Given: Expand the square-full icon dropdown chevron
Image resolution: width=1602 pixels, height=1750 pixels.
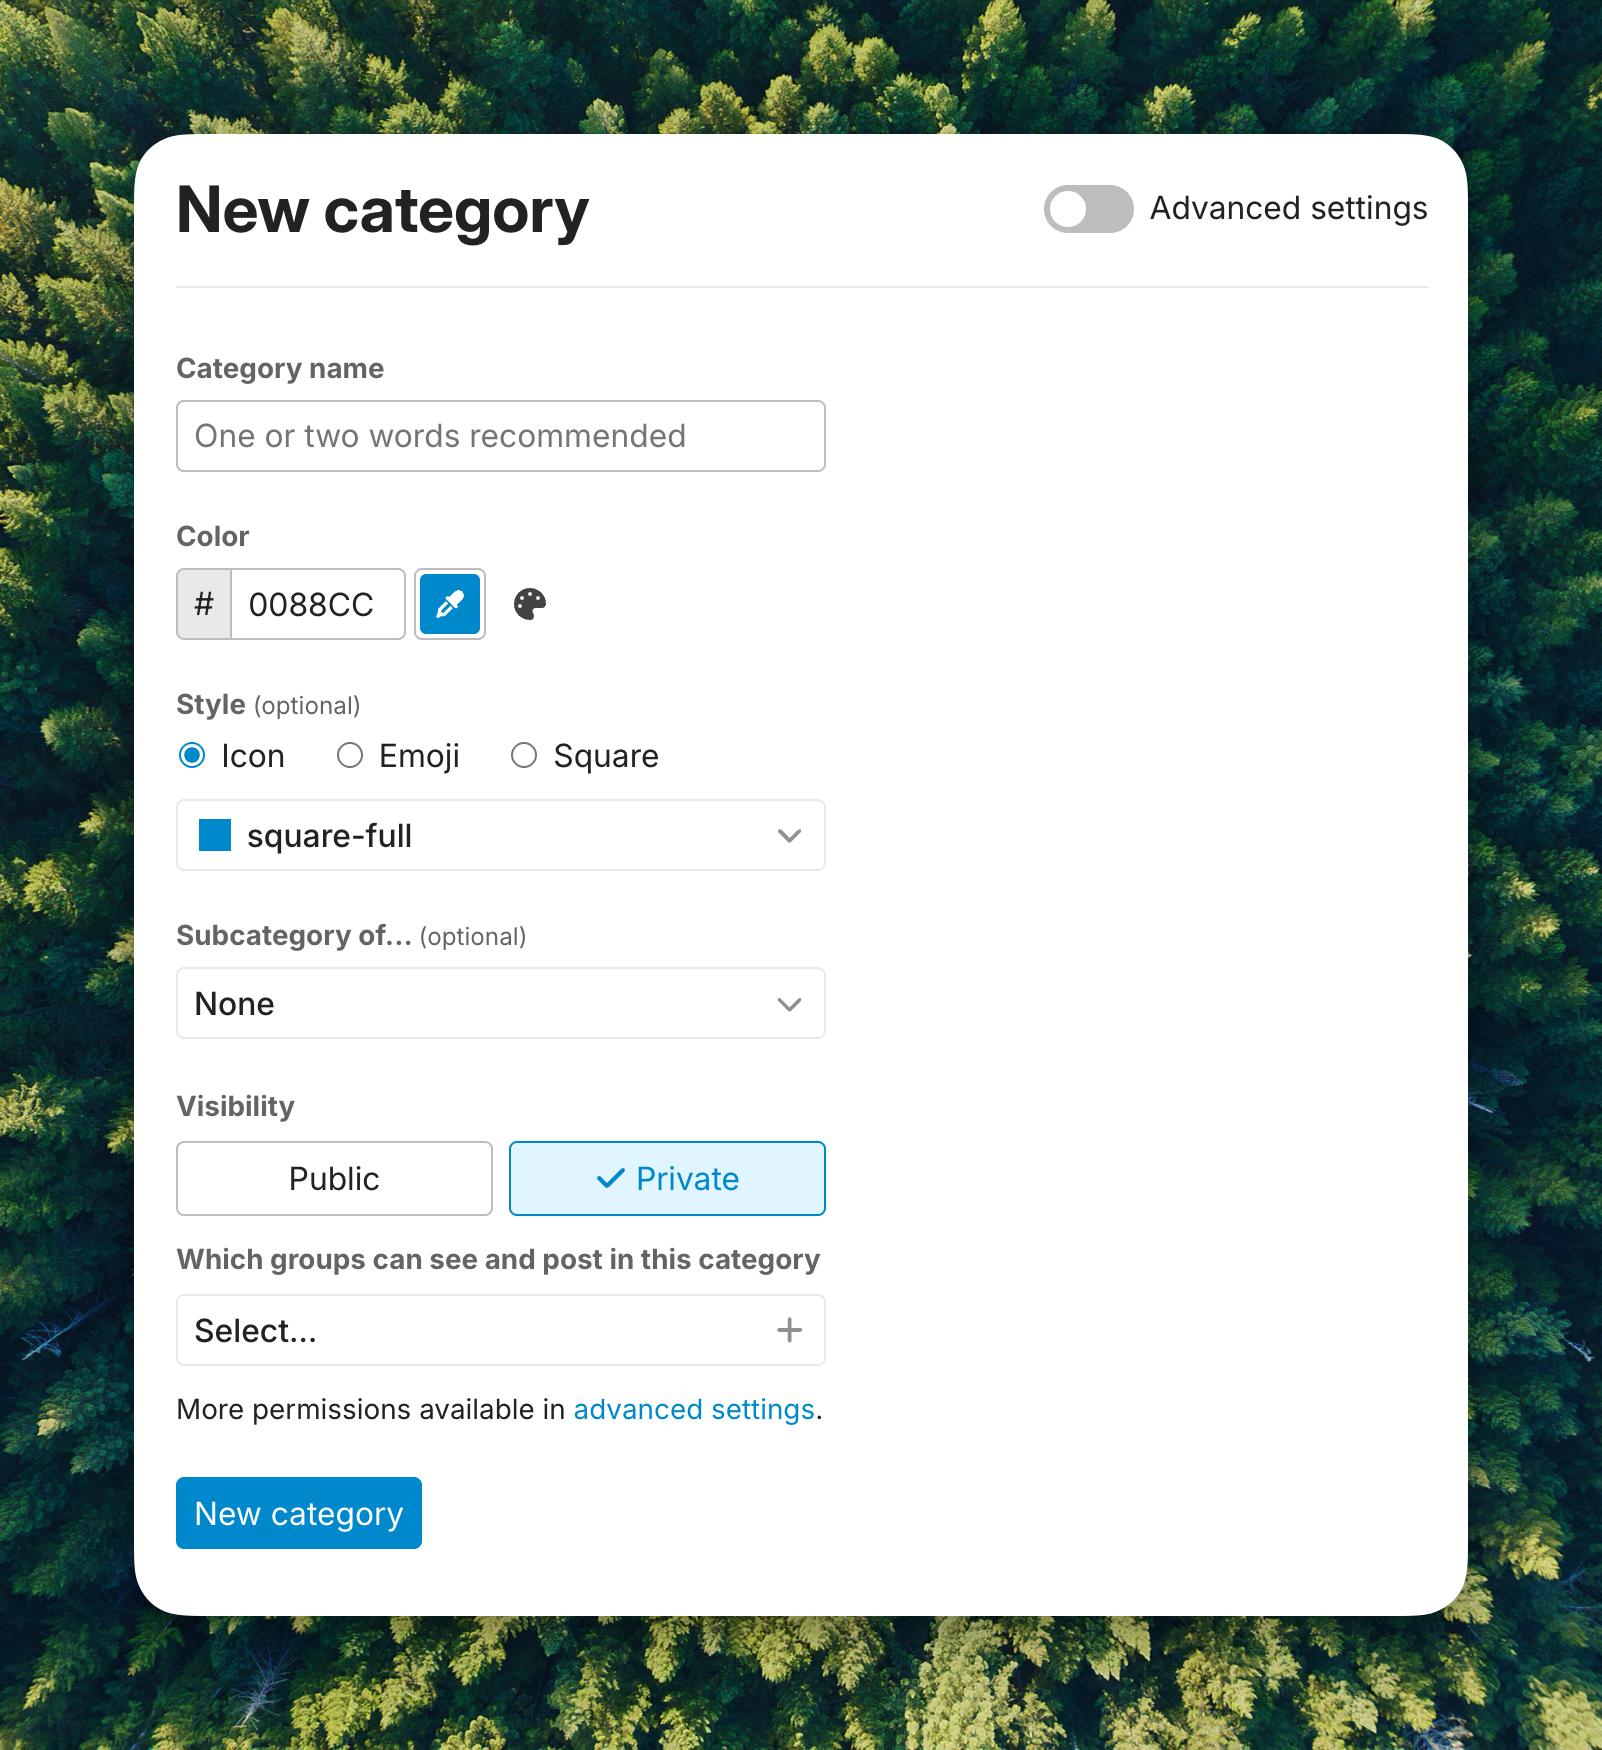Looking at the screenshot, I should click(789, 835).
